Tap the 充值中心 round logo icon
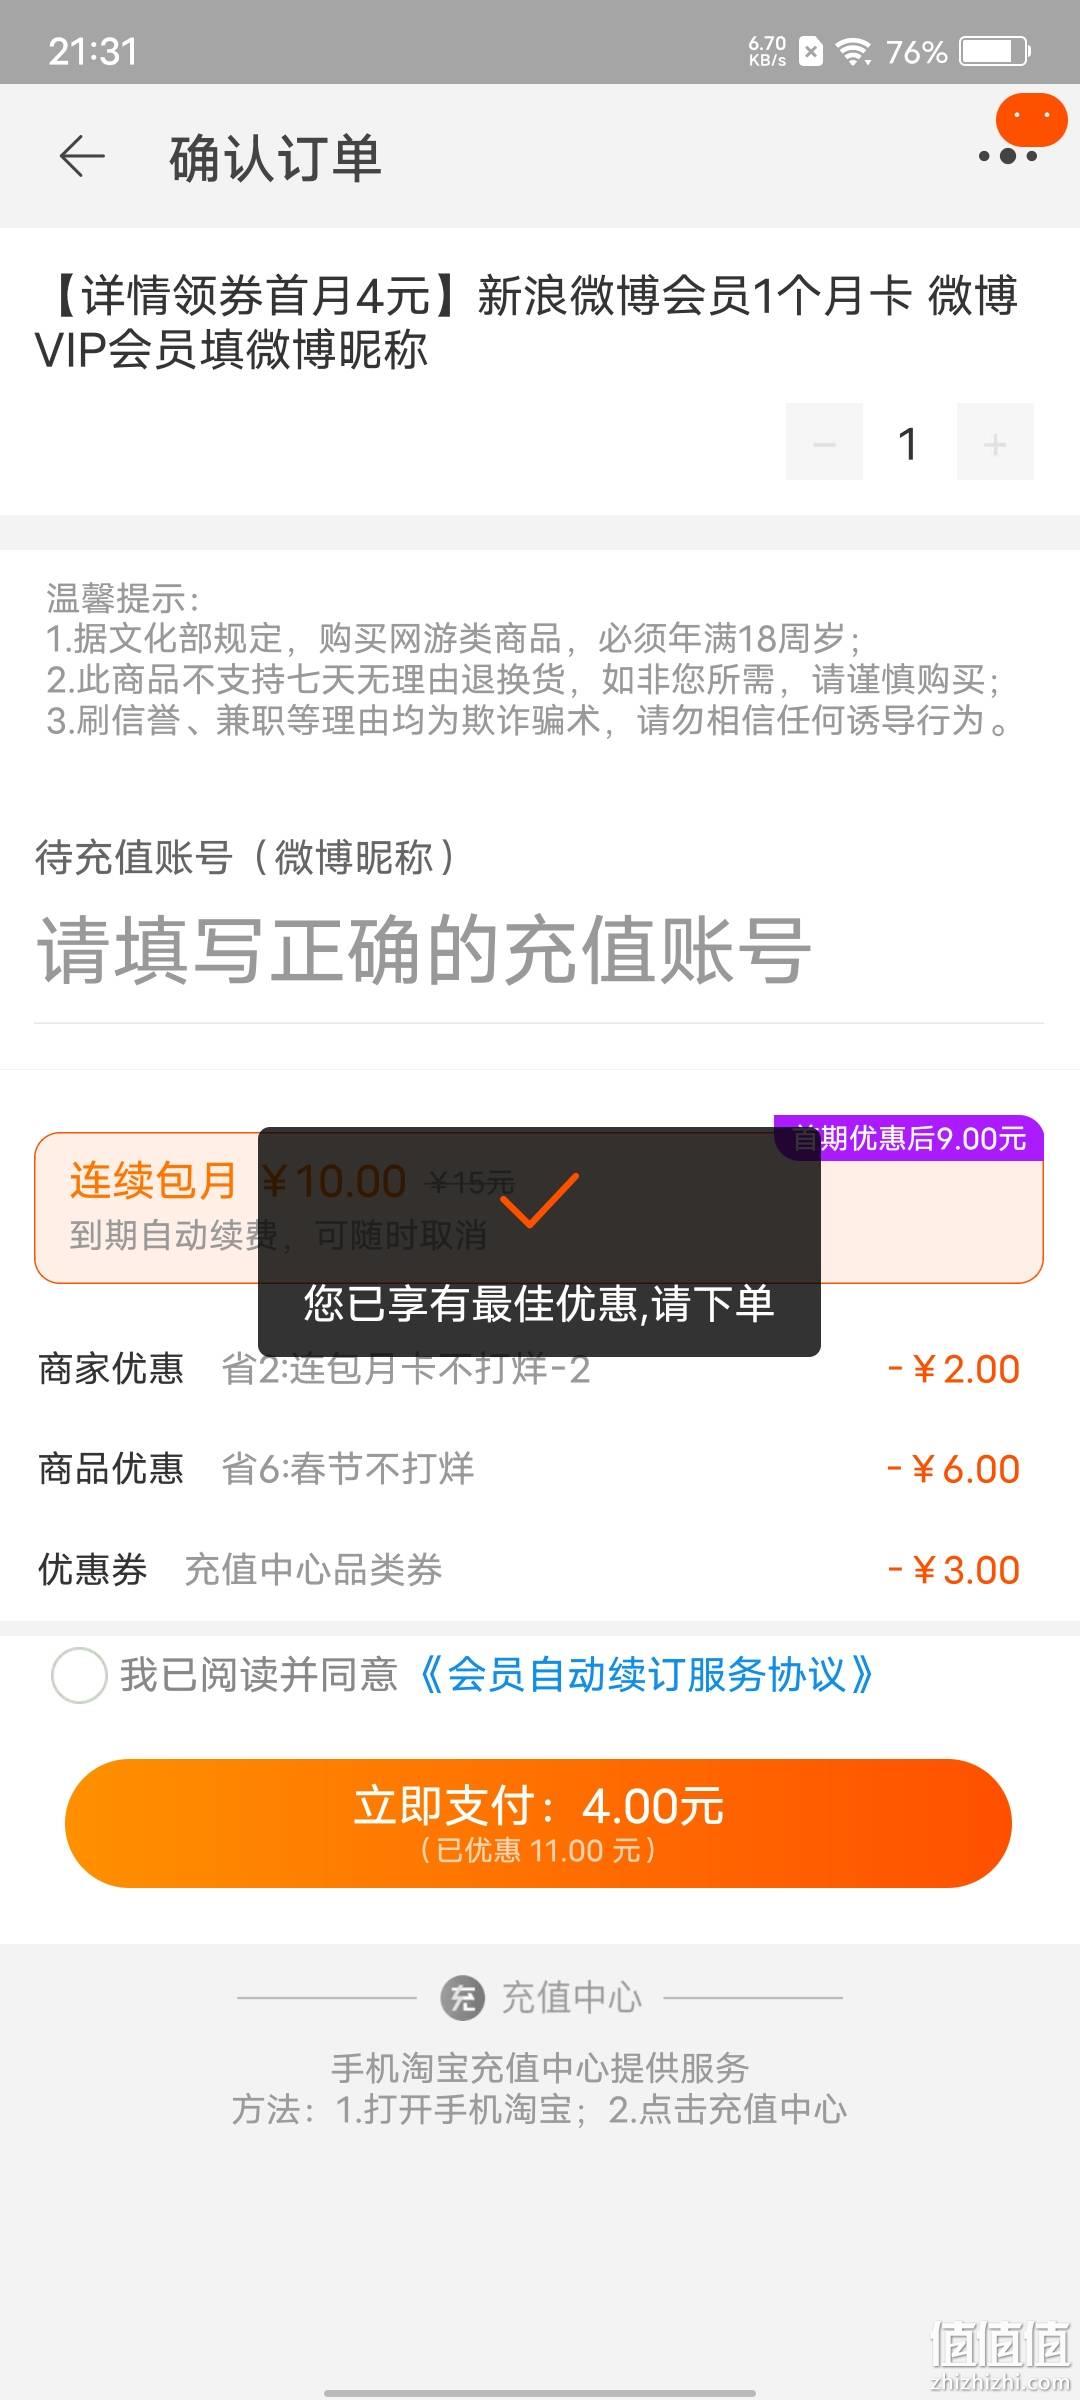Image resolution: width=1080 pixels, height=2400 pixels. coord(462,1998)
